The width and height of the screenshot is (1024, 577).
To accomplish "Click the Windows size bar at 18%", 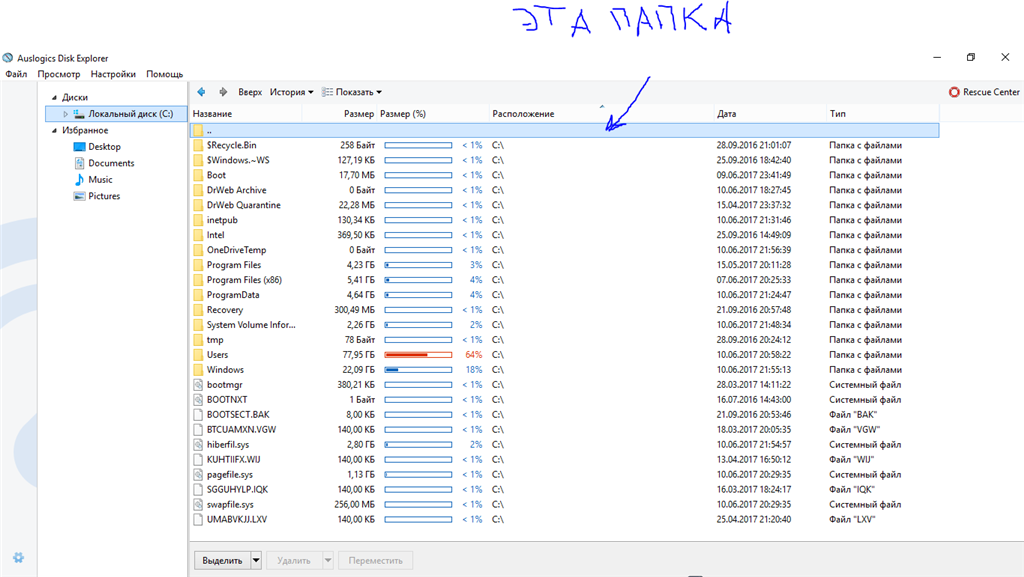I will (x=418, y=370).
